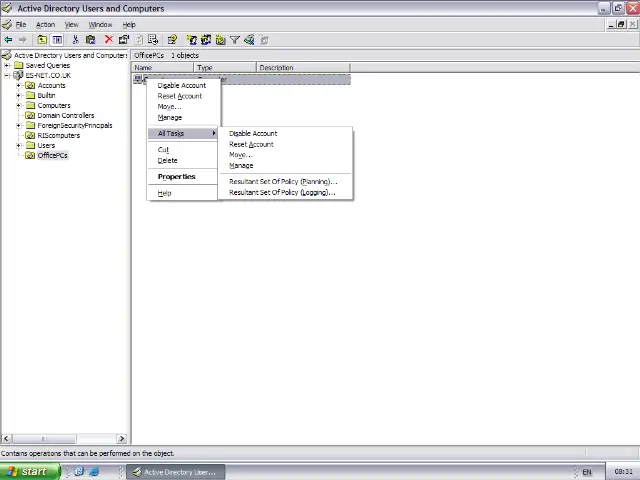The width and height of the screenshot is (640, 480).
Task: Choose Reset Account in All Tasks submenu
Action: pos(285,144)
